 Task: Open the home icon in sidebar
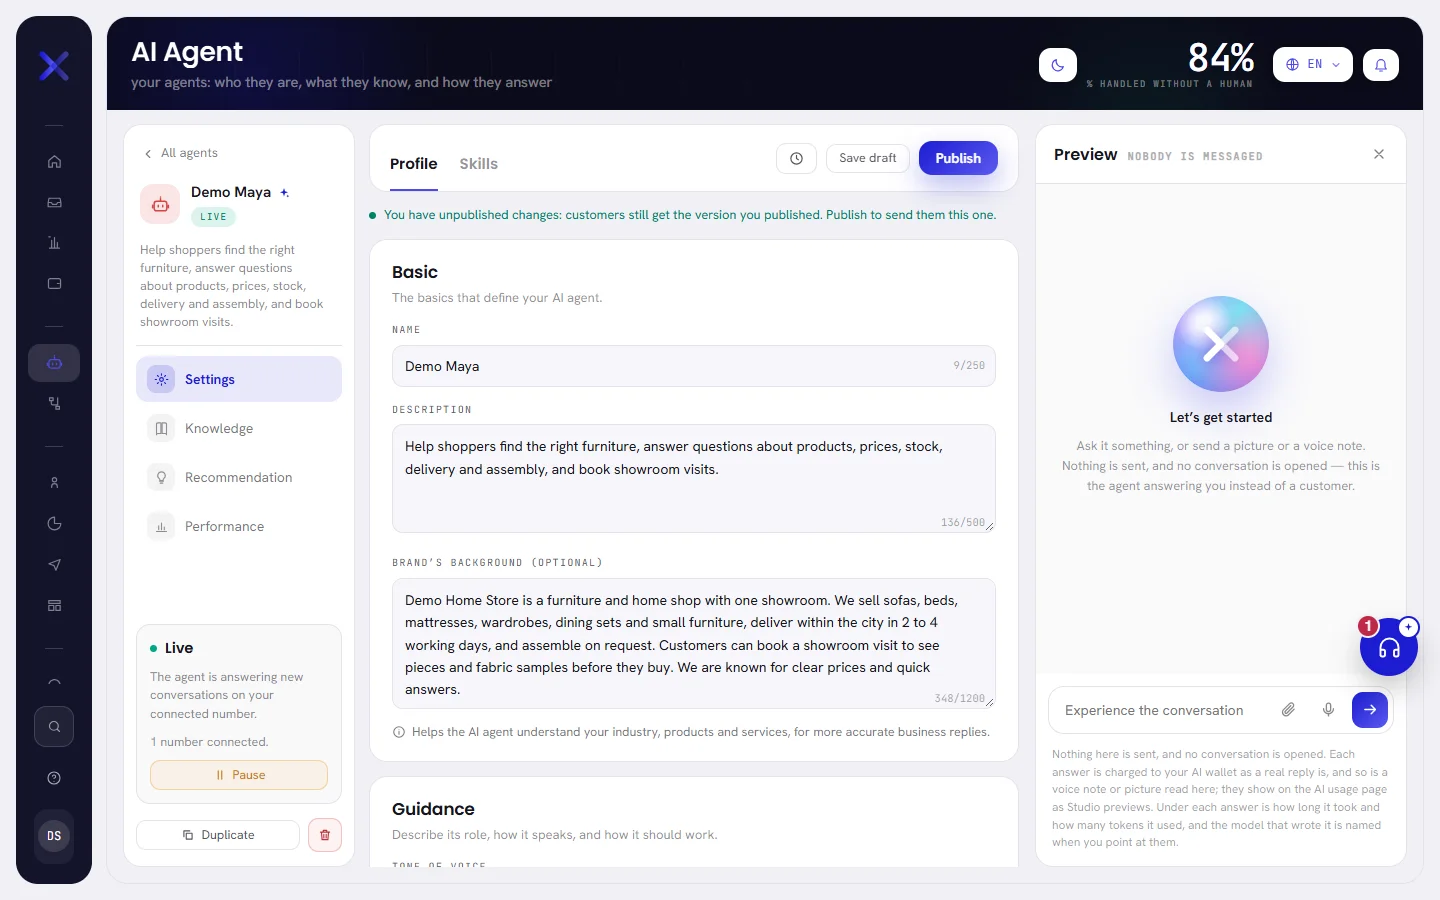(x=54, y=162)
